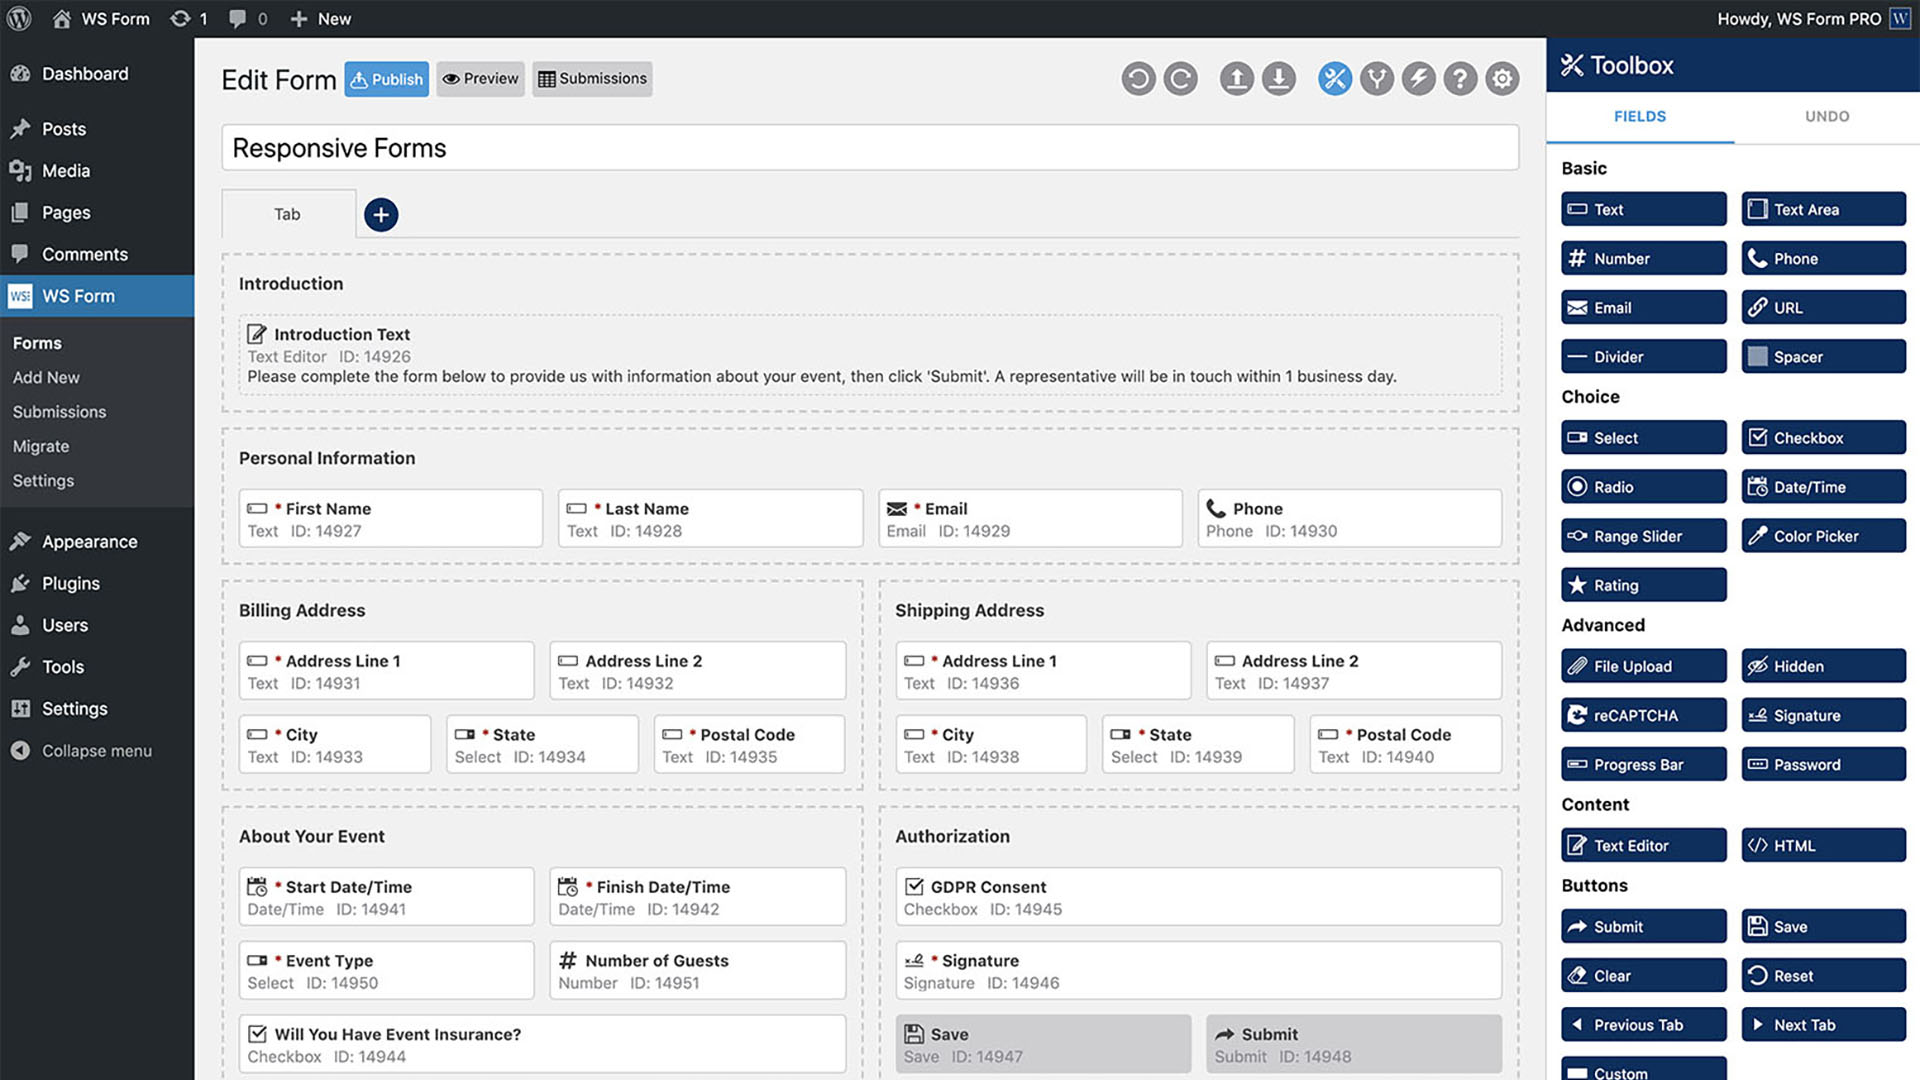
Task: Open the actions lightning bolt icon
Action: [x=1418, y=79]
